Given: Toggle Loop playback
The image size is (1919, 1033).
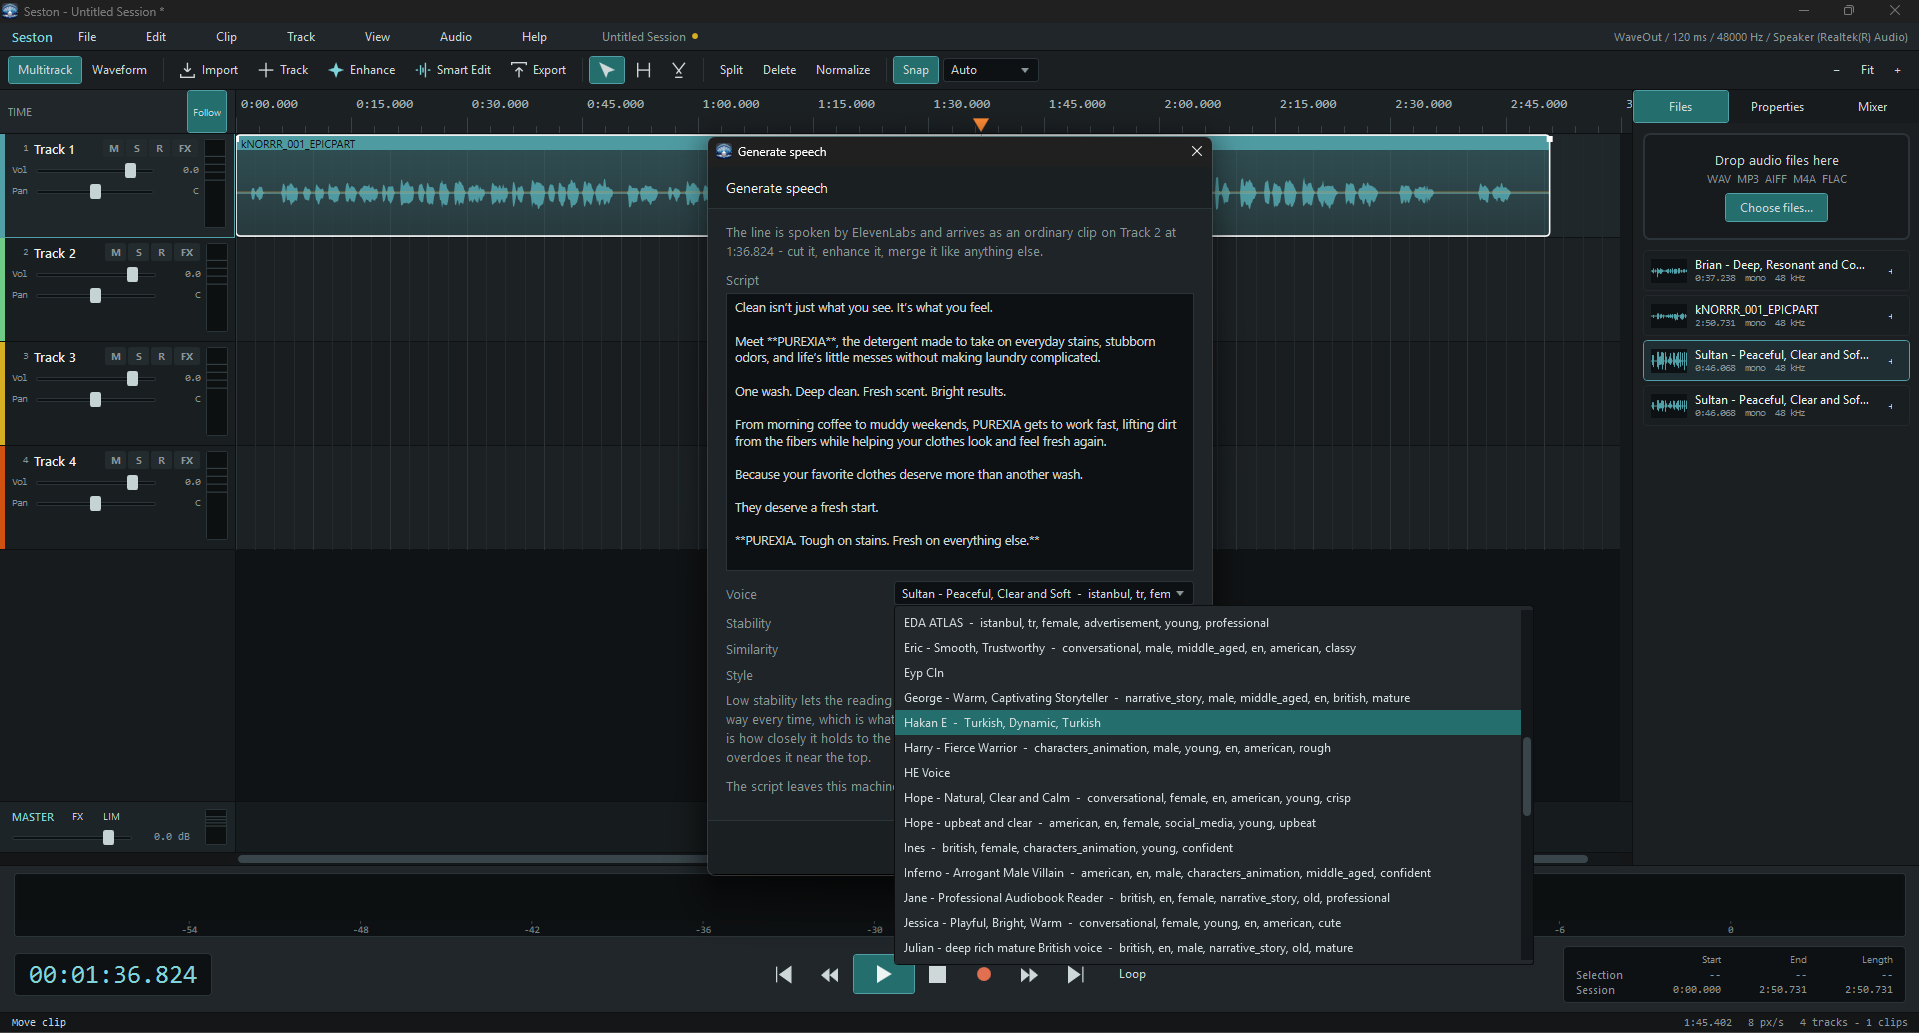Looking at the screenshot, I should pyautogui.click(x=1132, y=974).
